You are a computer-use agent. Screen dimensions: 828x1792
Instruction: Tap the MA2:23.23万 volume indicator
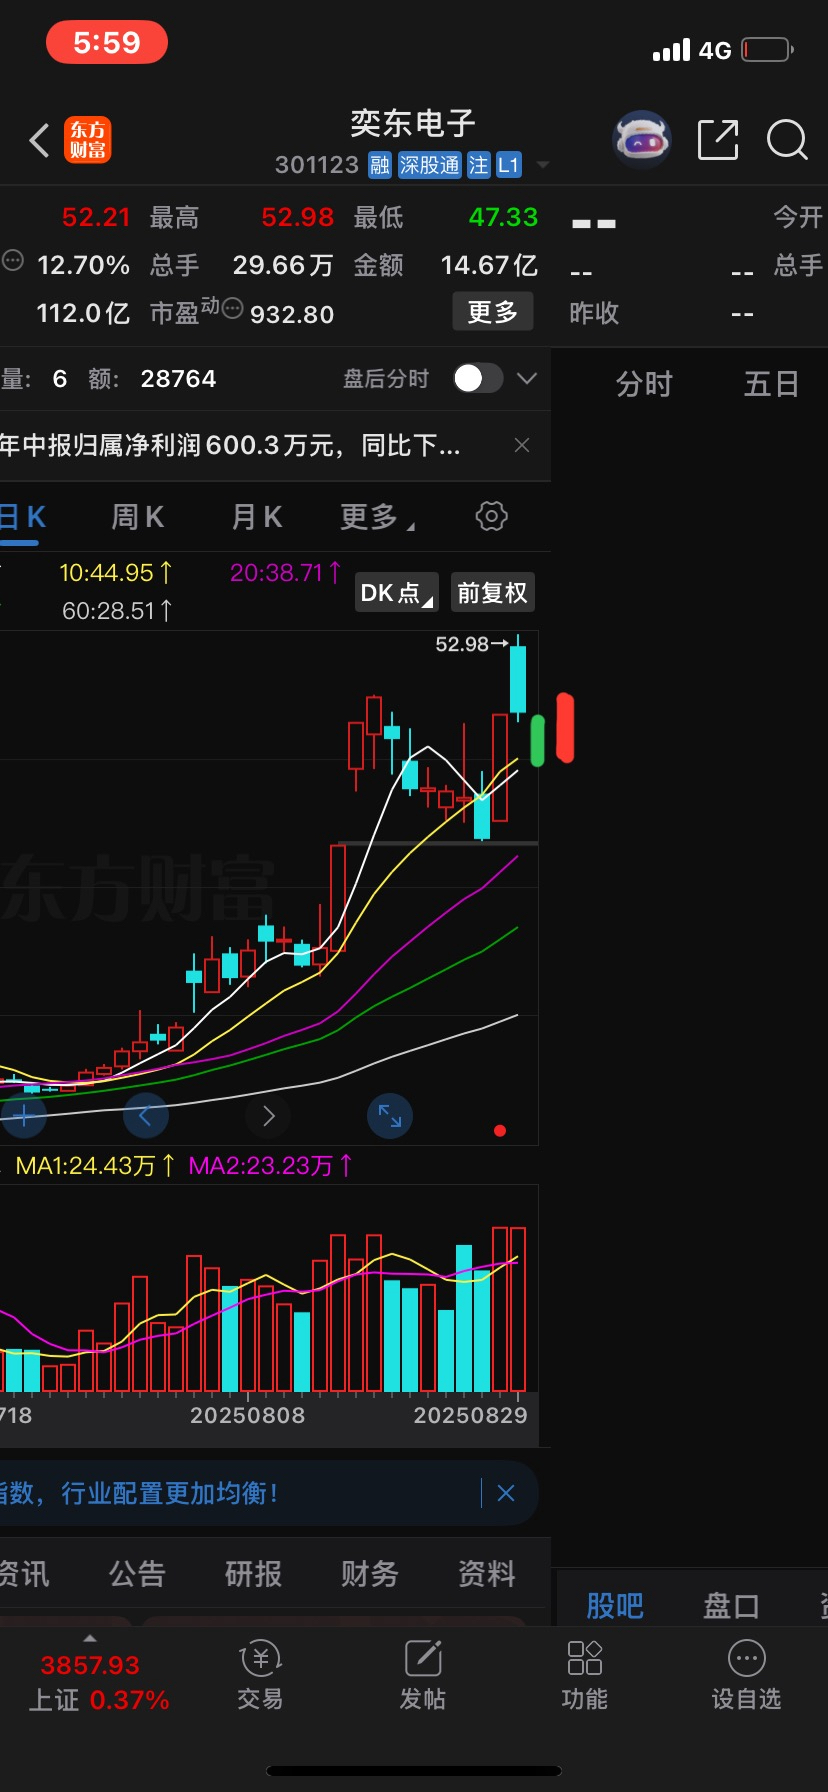[x=270, y=1165]
